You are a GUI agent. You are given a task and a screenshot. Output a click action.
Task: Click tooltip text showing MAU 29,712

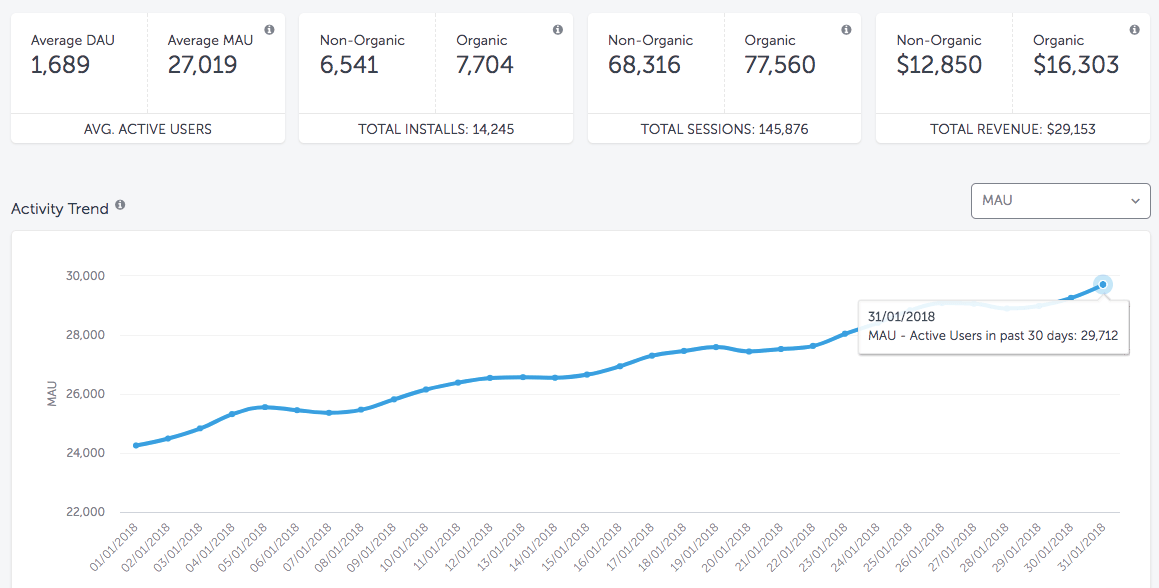click(x=993, y=336)
